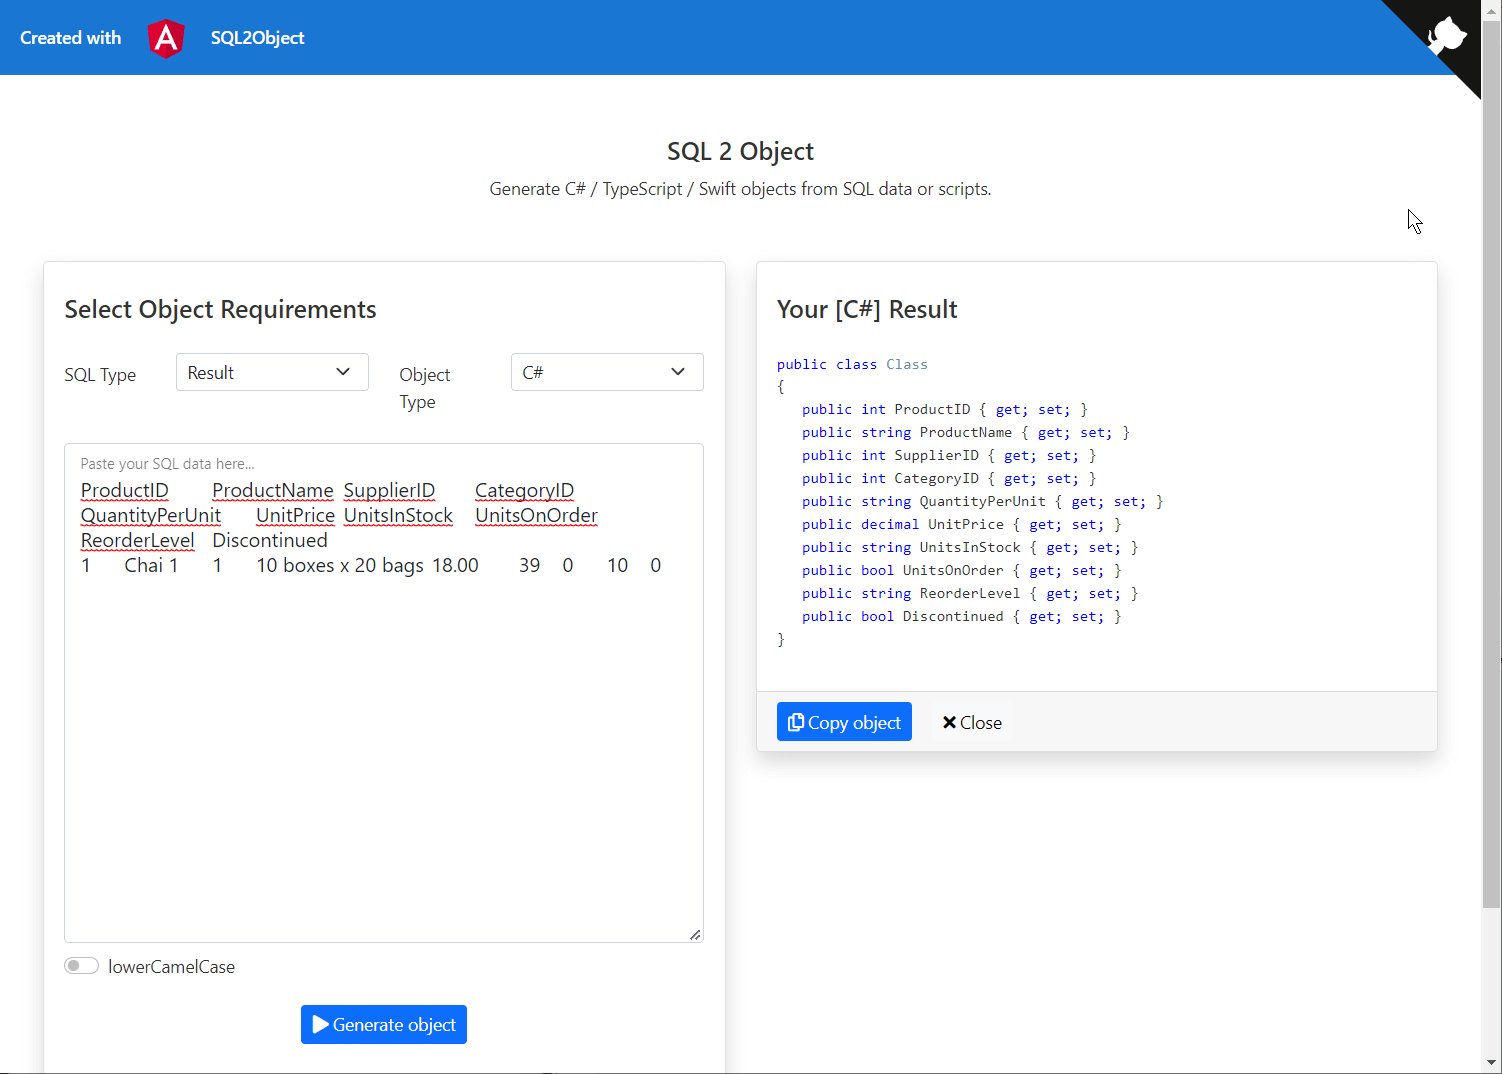Close the C# result panel
The width and height of the screenshot is (1502, 1074).
click(970, 721)
